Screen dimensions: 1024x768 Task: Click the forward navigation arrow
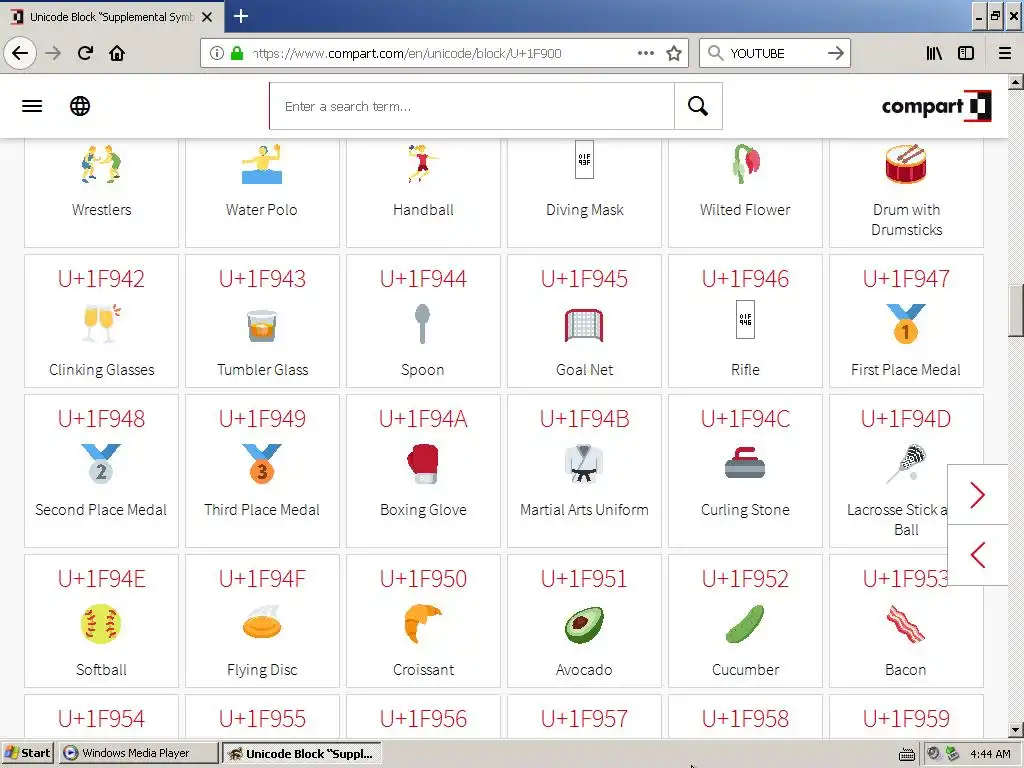tap(53, 53)
